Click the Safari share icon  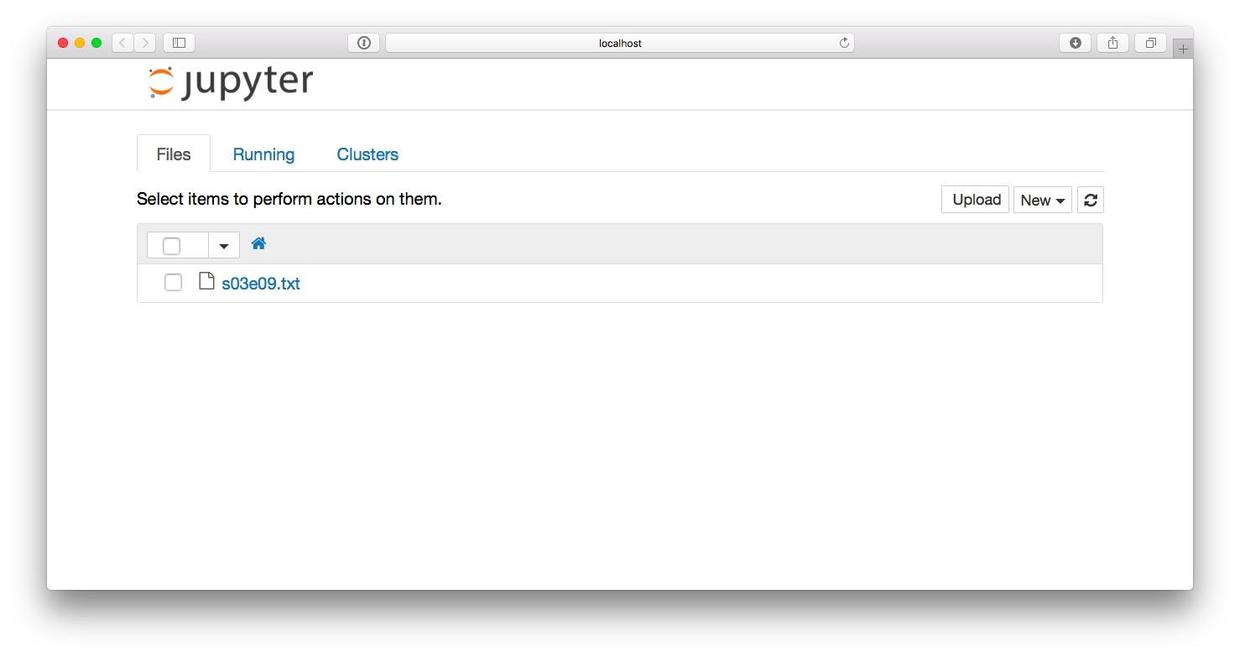pyautogui.click(x=1112, y=43)
